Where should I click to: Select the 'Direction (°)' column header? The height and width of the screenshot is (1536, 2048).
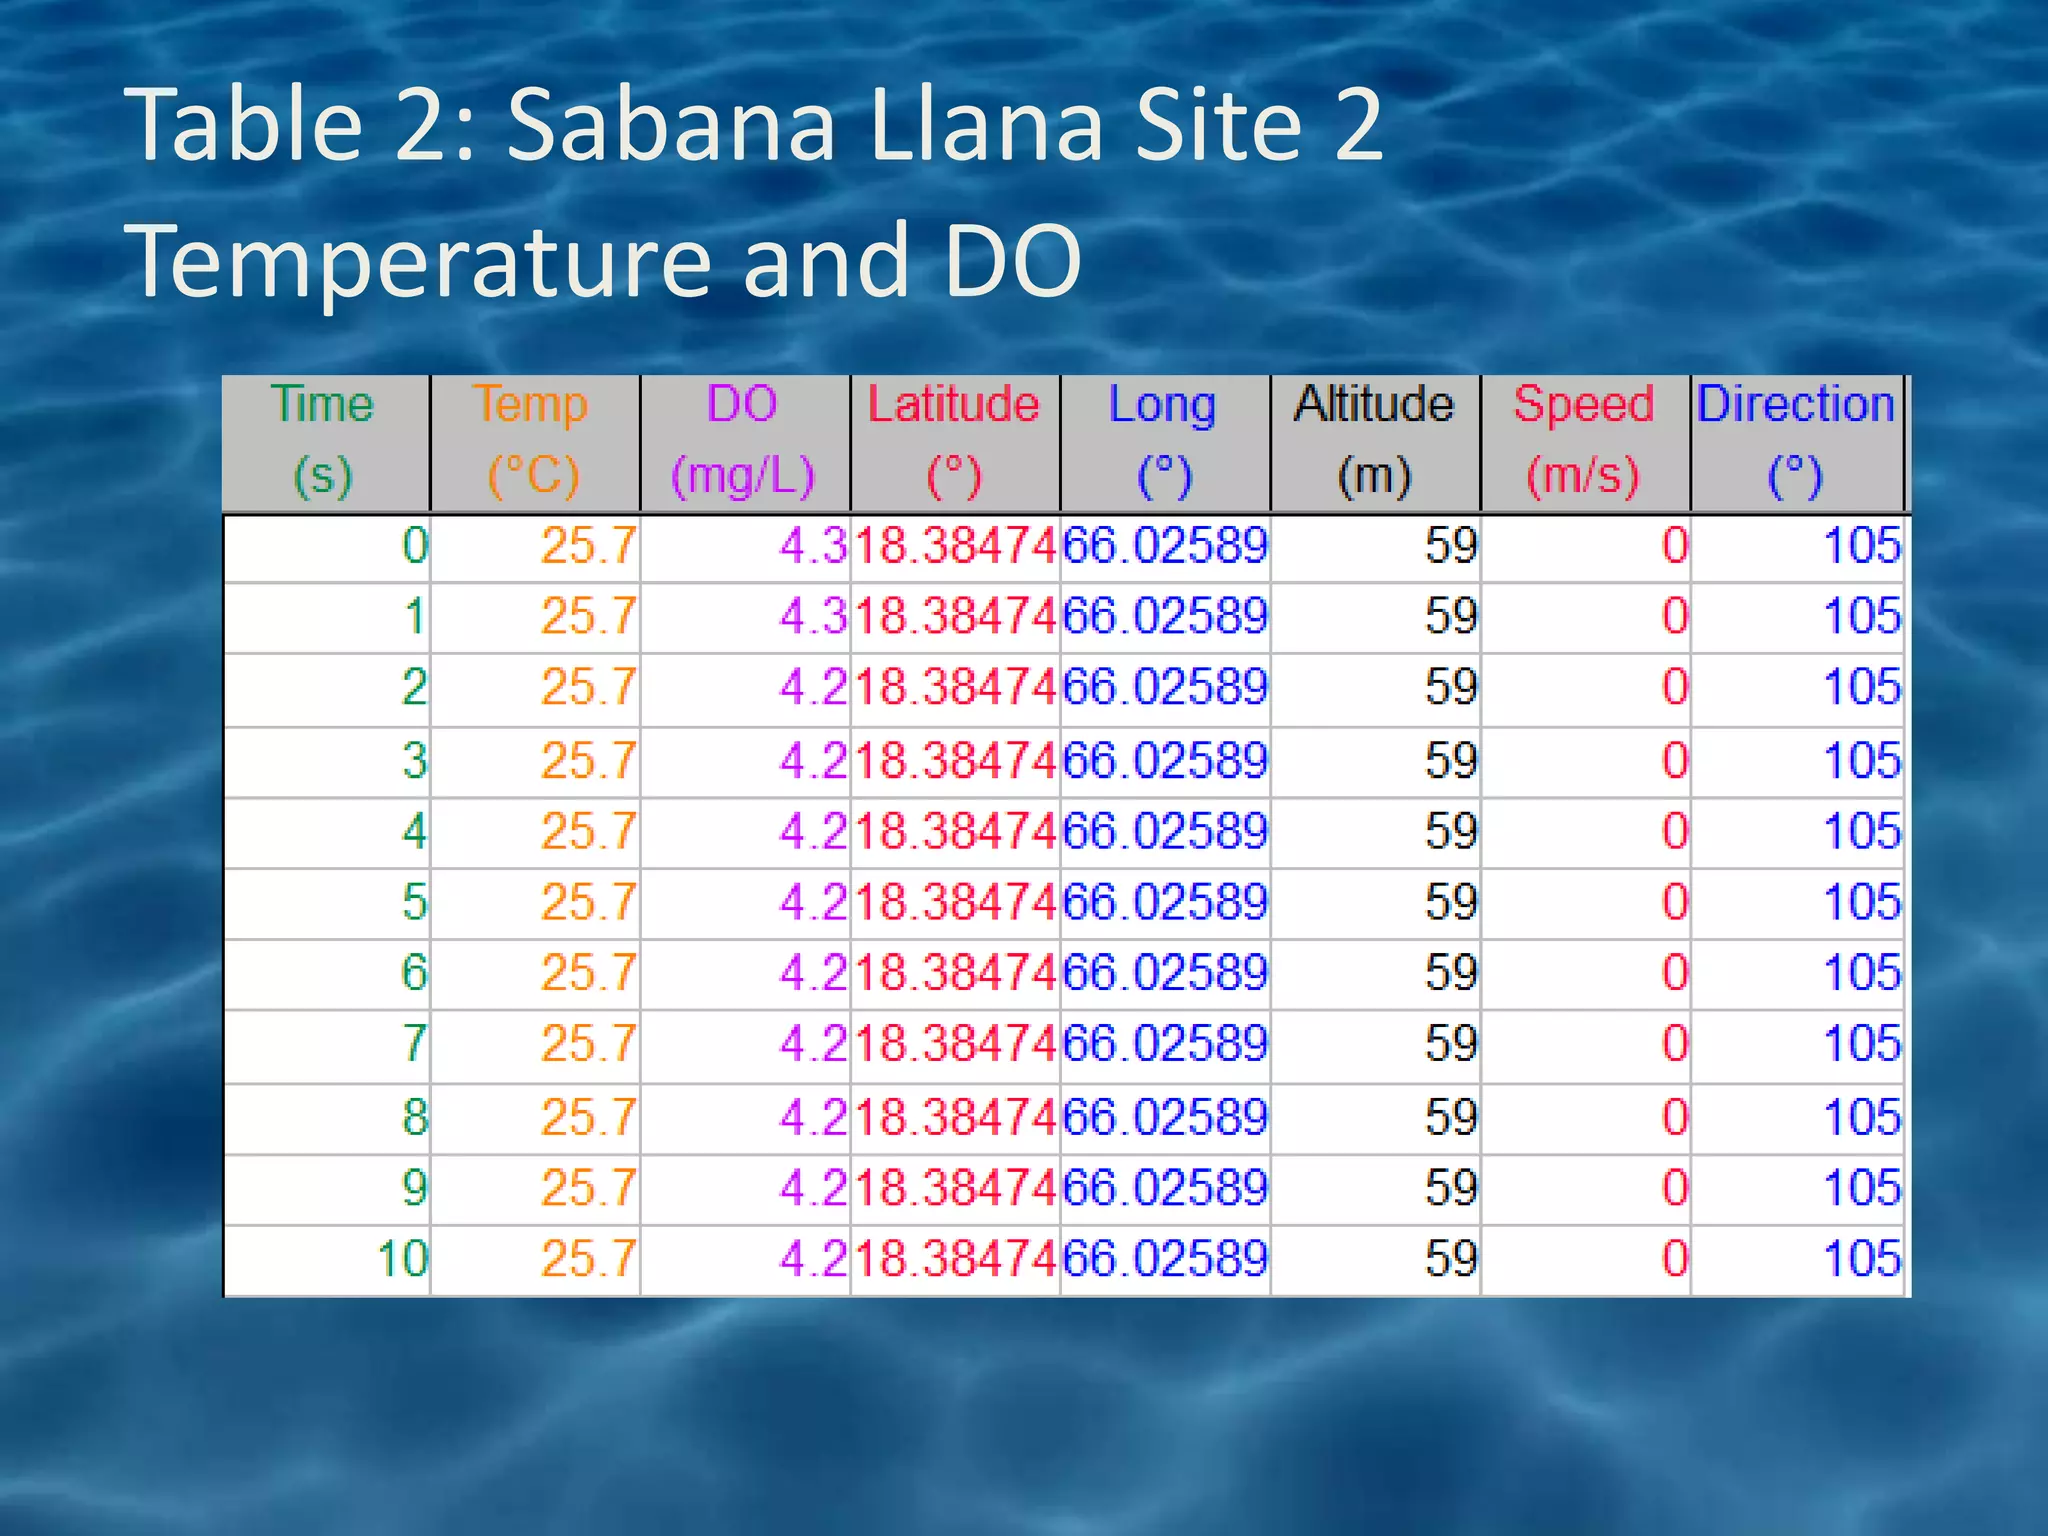tap(1797, 443)
